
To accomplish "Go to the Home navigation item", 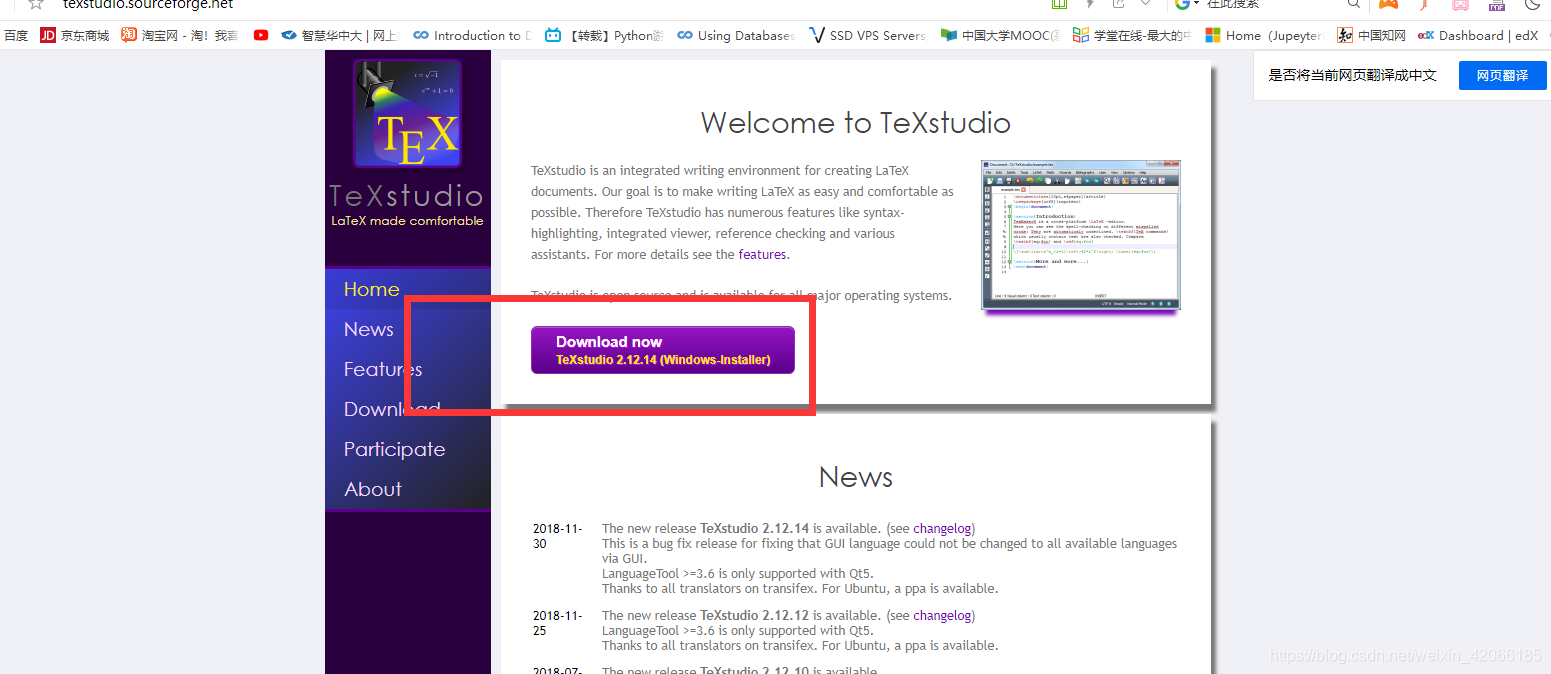I will (372, 289).
